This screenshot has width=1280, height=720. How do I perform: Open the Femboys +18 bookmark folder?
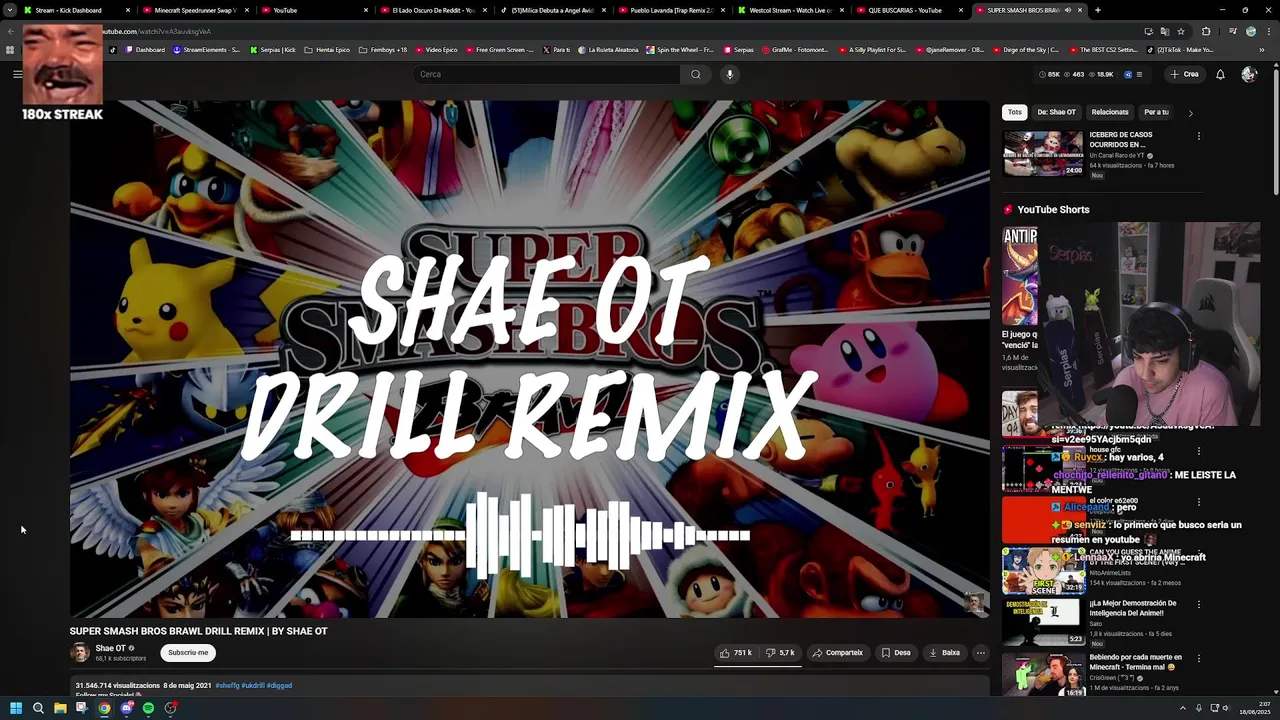pos(383,49)
